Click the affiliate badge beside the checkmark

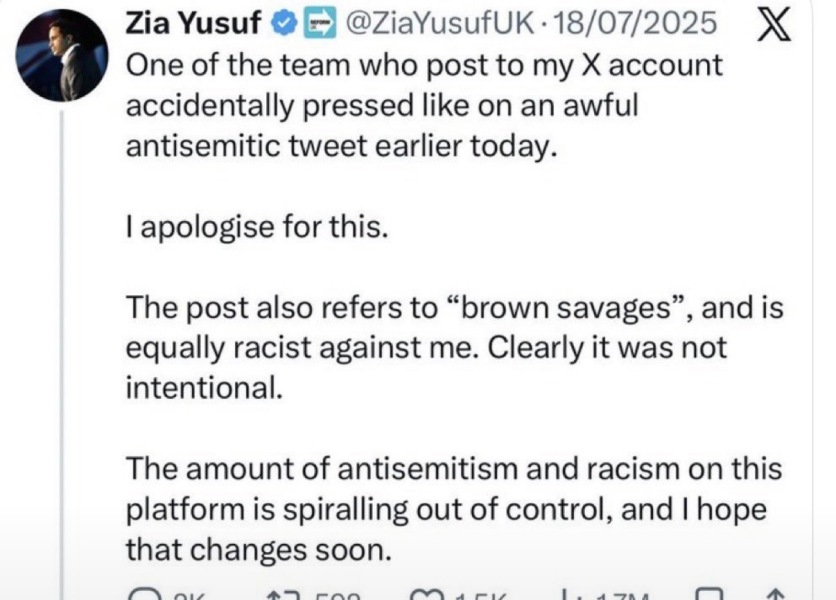(320, 23)
